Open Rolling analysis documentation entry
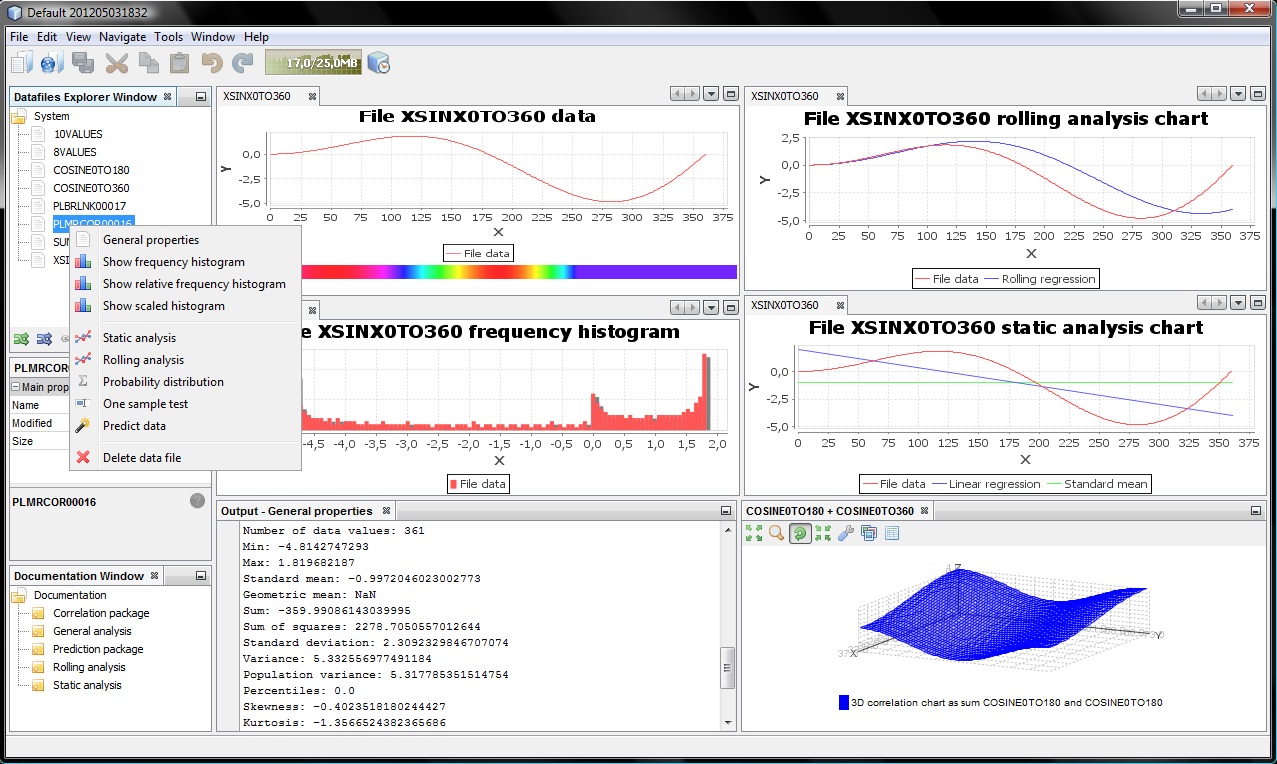The width and height of the screenshot is (1277, 764). 89,667
